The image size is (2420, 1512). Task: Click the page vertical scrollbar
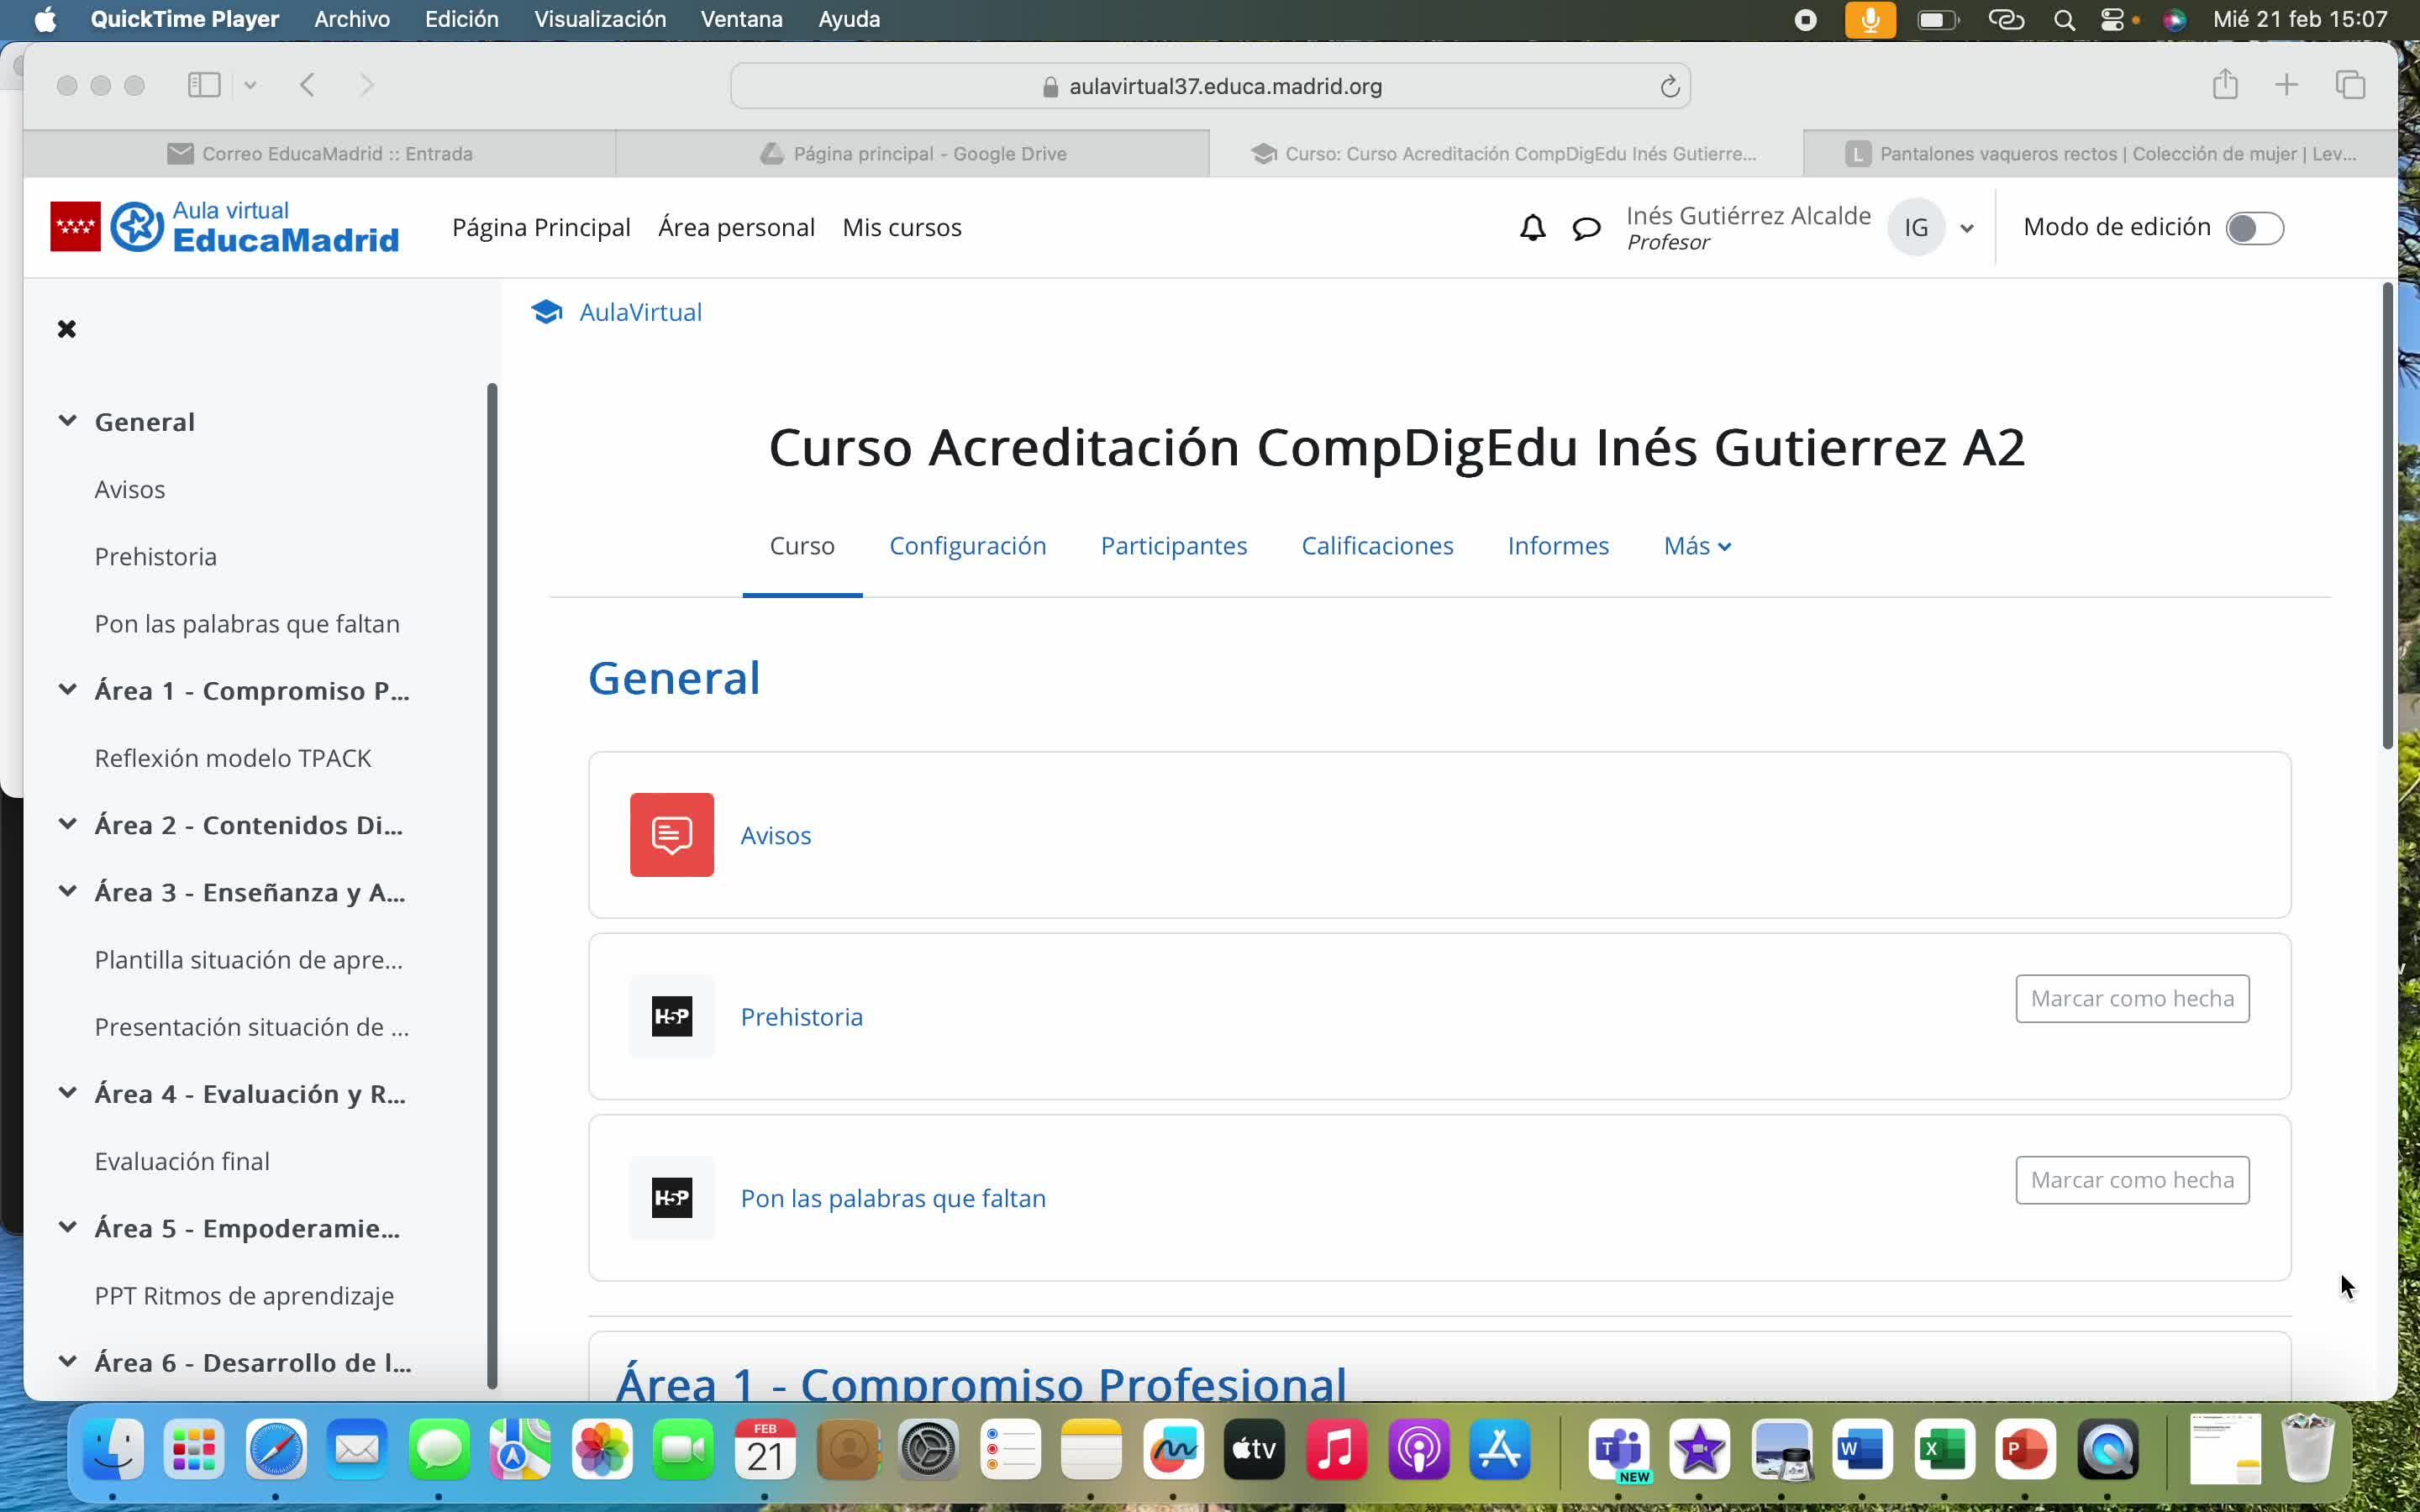pos(2387,516)
